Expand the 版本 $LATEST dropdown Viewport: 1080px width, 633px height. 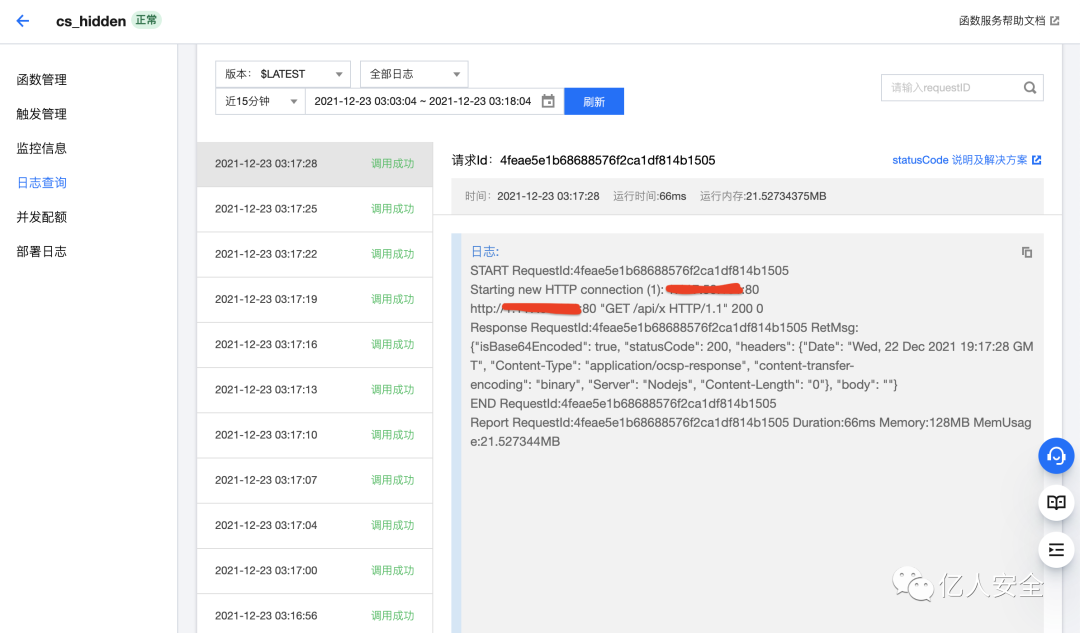[x=283, y=74]
